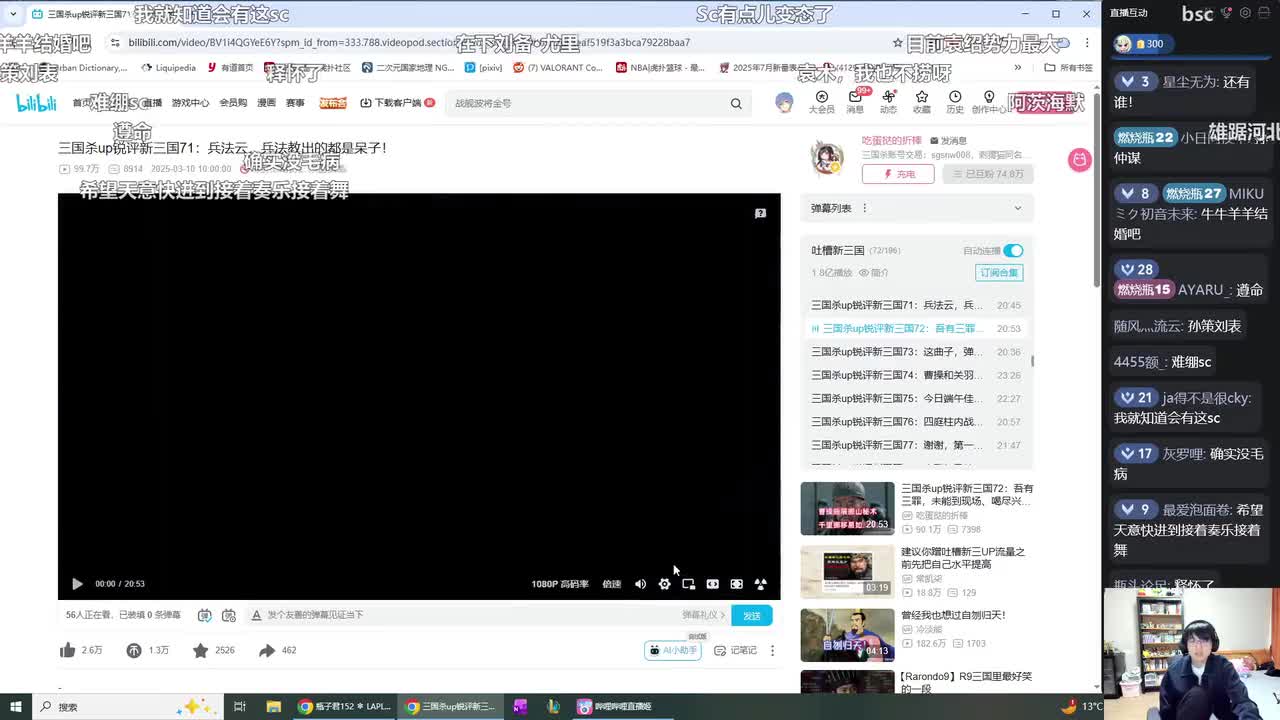Open the uploader's profile avatar
Image resolution: width=1280 pixels, height=720 pixels.
pos(827,157)
